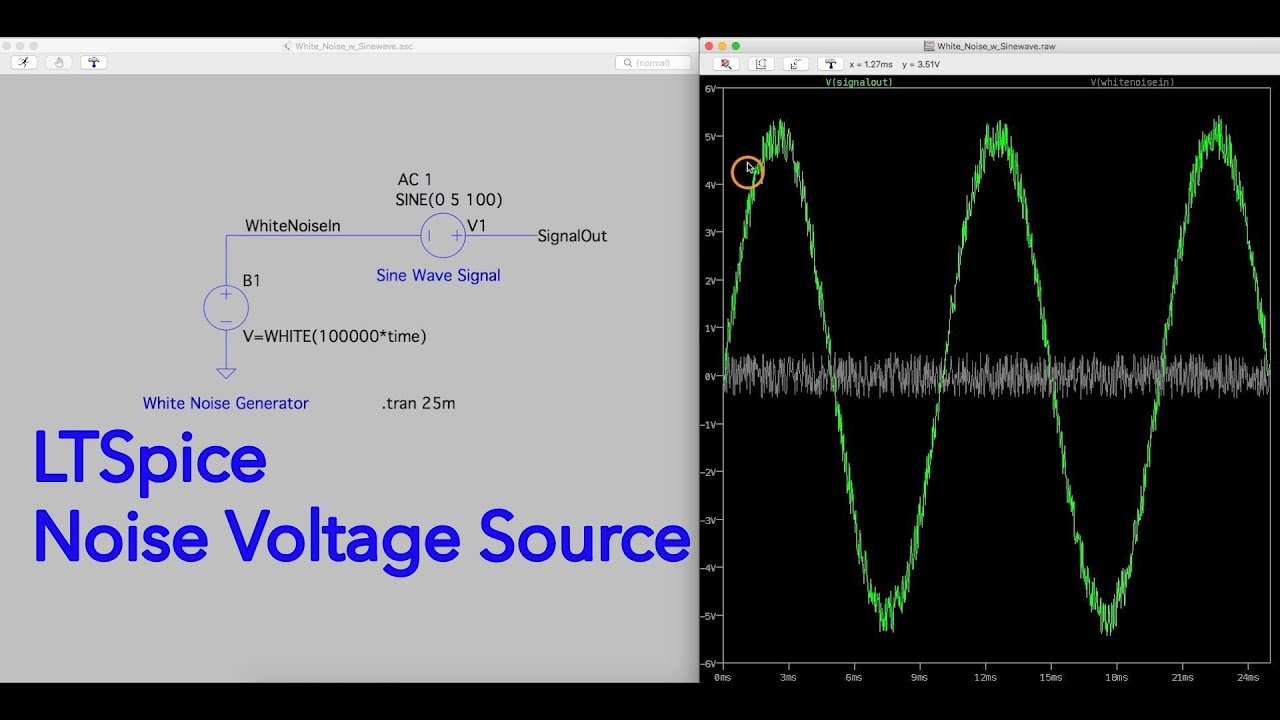Image resolution: width=1280 pixels, height=720 pixels.
Task: Click the 24ms horizontal axis label
Action: pyautogui.click(x=1248, y=678)
